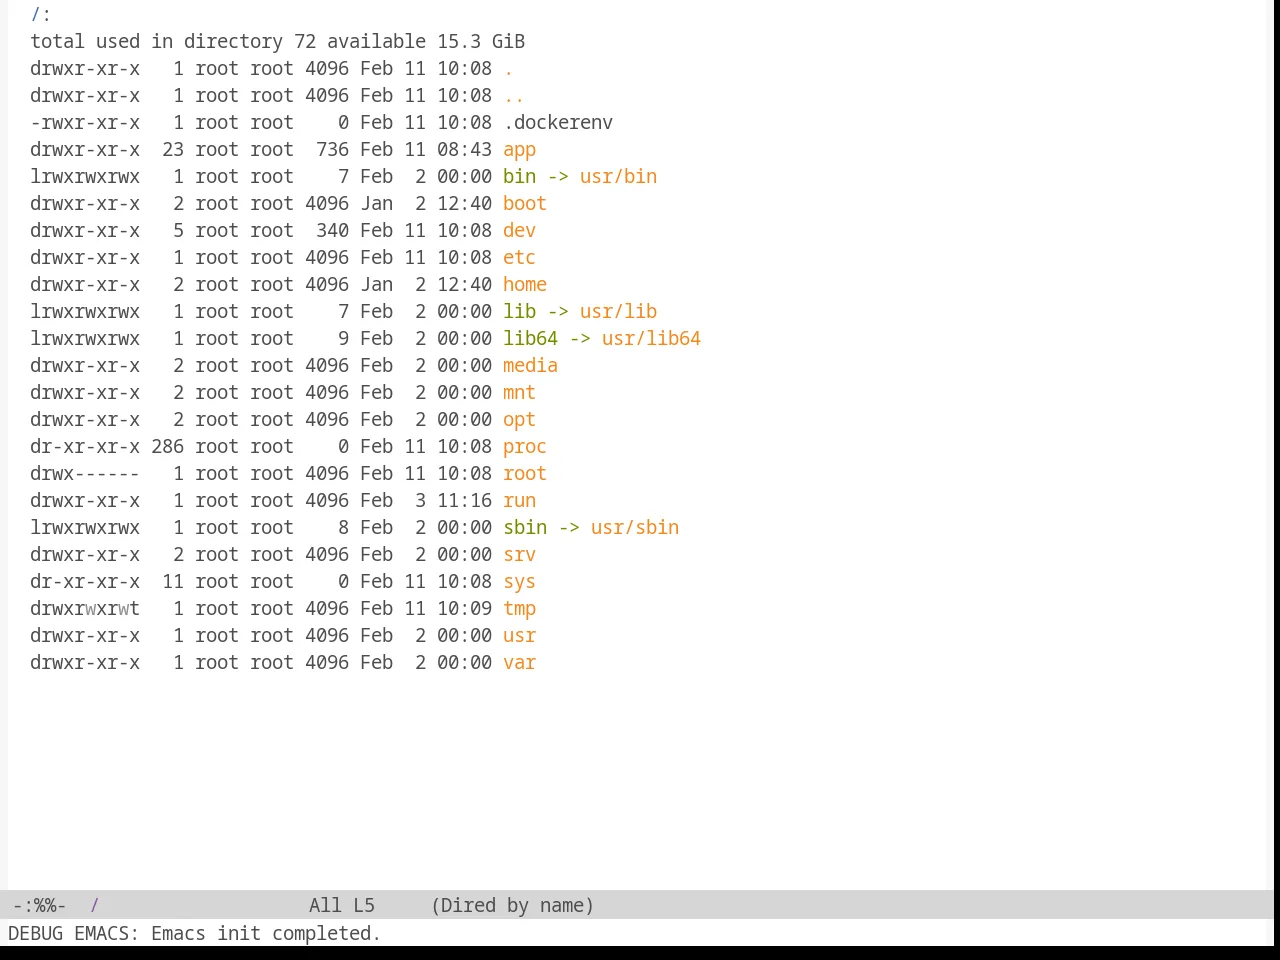Open the etc directory
Viewport: 1280px width, 960px height.
519,258
